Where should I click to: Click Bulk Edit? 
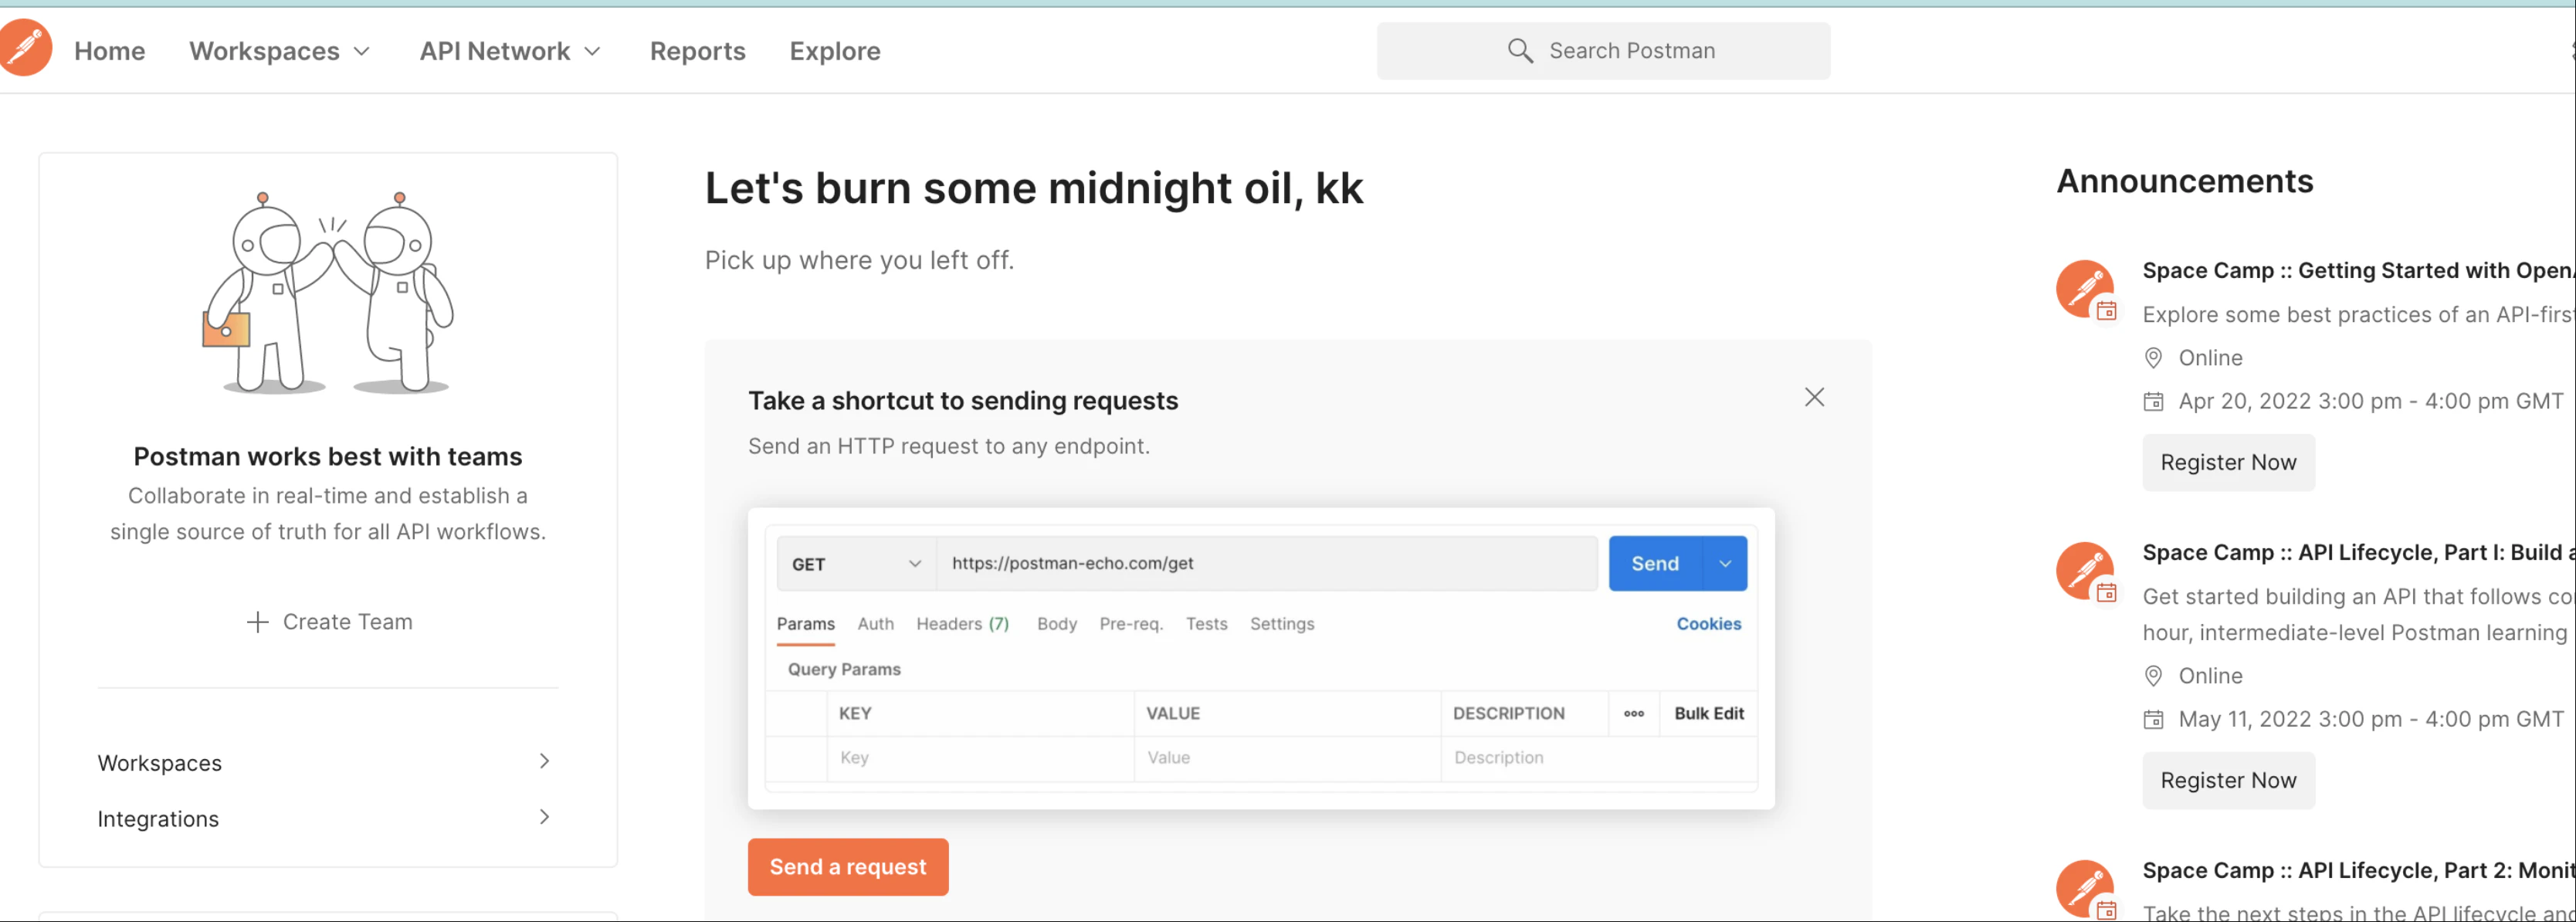tap(1709, 713)
